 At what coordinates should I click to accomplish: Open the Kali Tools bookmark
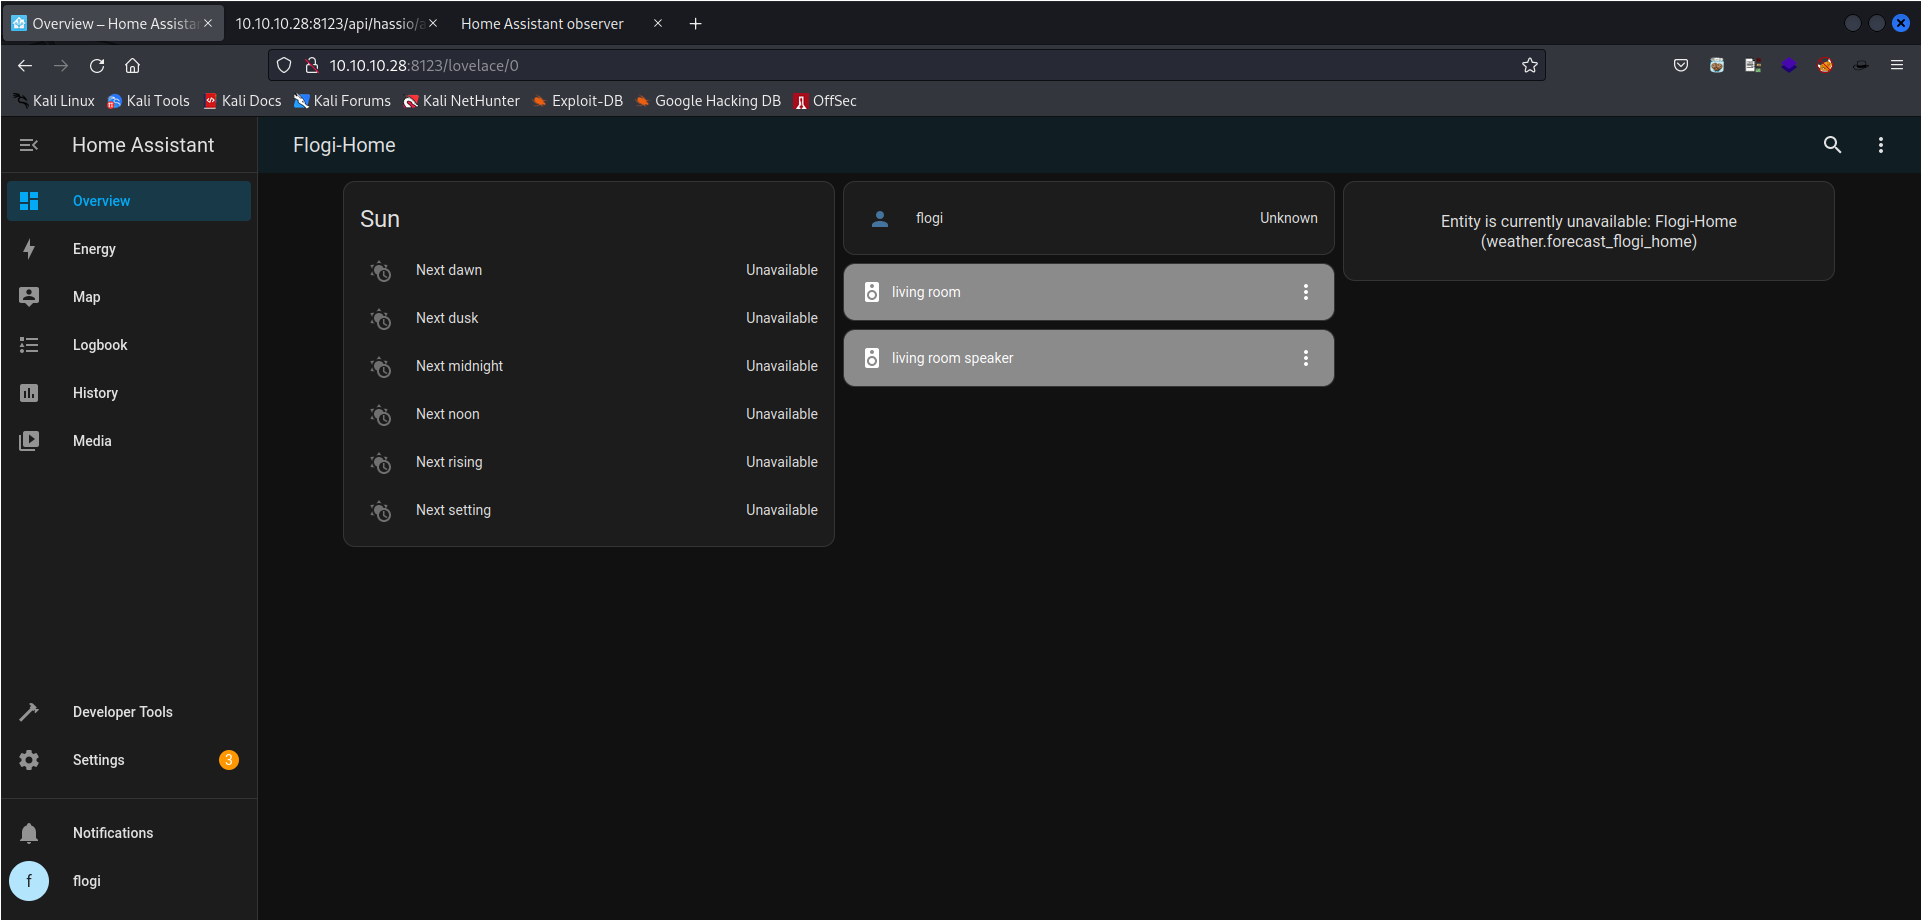(148, 101)
